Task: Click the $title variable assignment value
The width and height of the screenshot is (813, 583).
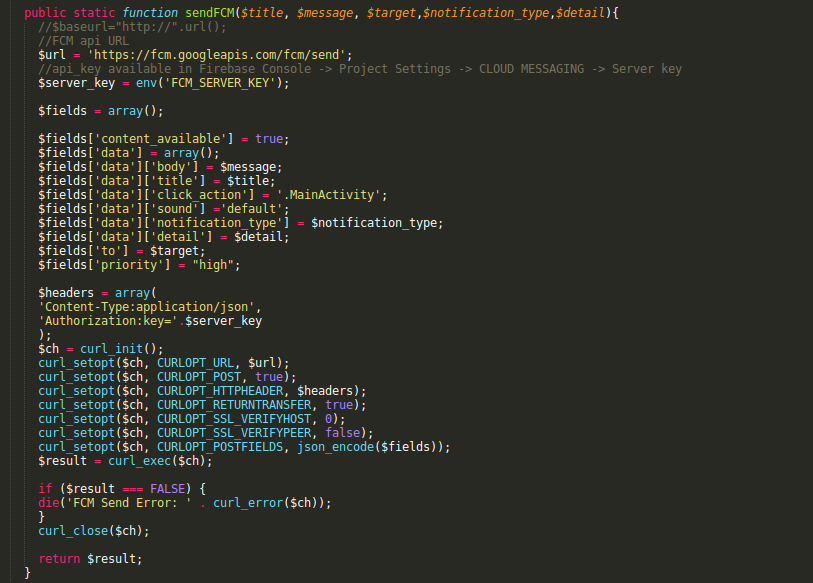Action: coord(248,181)
